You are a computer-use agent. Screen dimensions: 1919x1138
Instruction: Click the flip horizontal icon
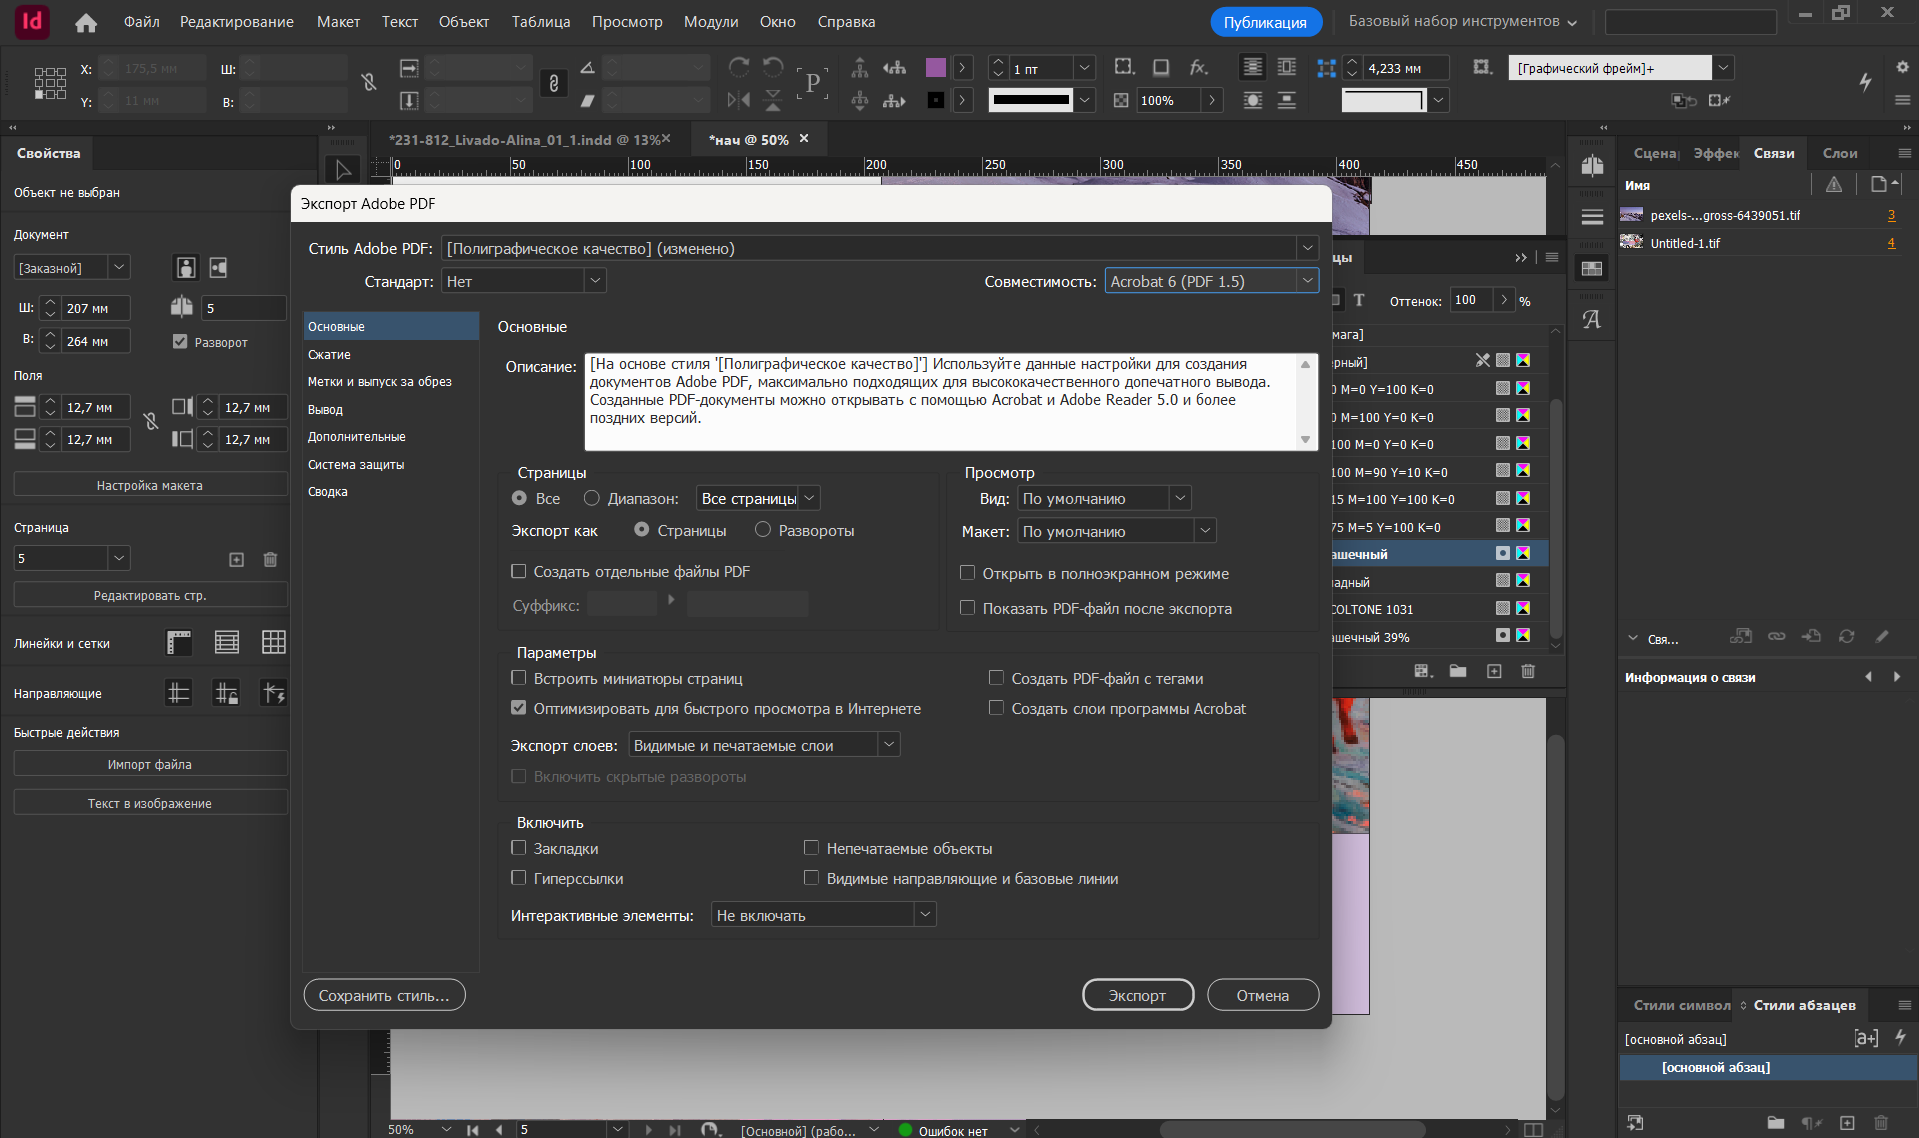(739, 100)
